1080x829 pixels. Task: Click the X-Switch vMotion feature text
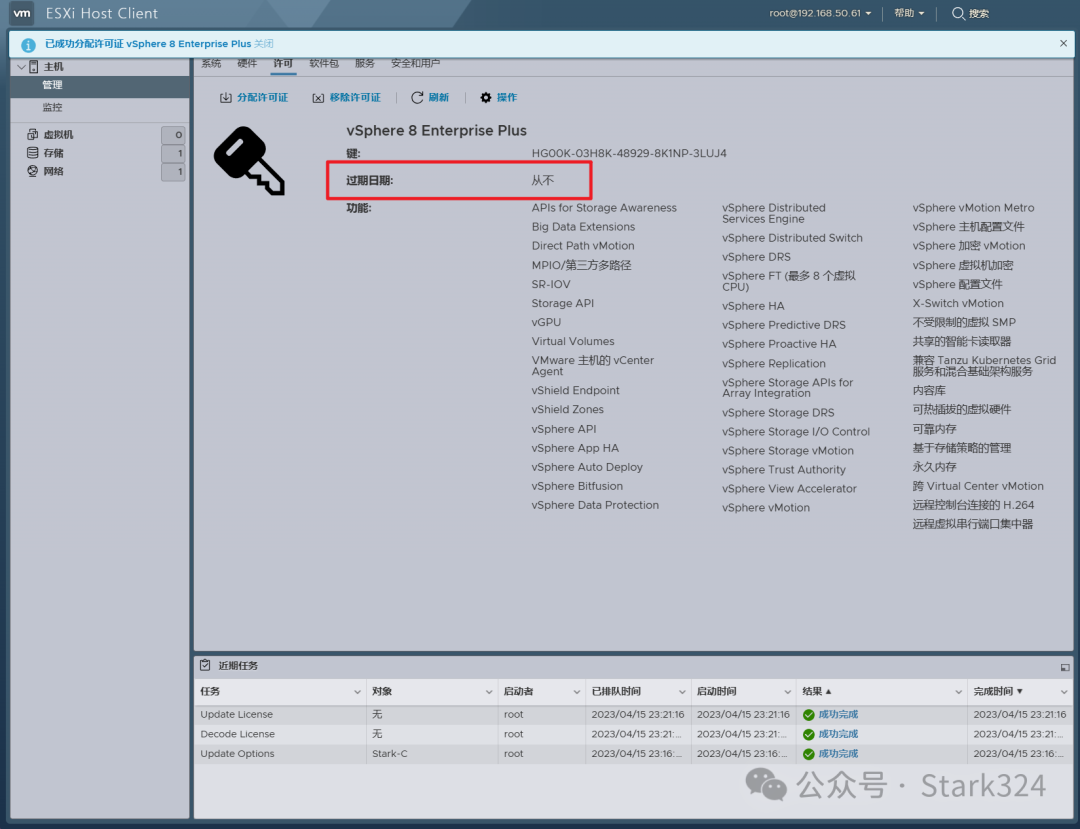click(x=958, y=303)
